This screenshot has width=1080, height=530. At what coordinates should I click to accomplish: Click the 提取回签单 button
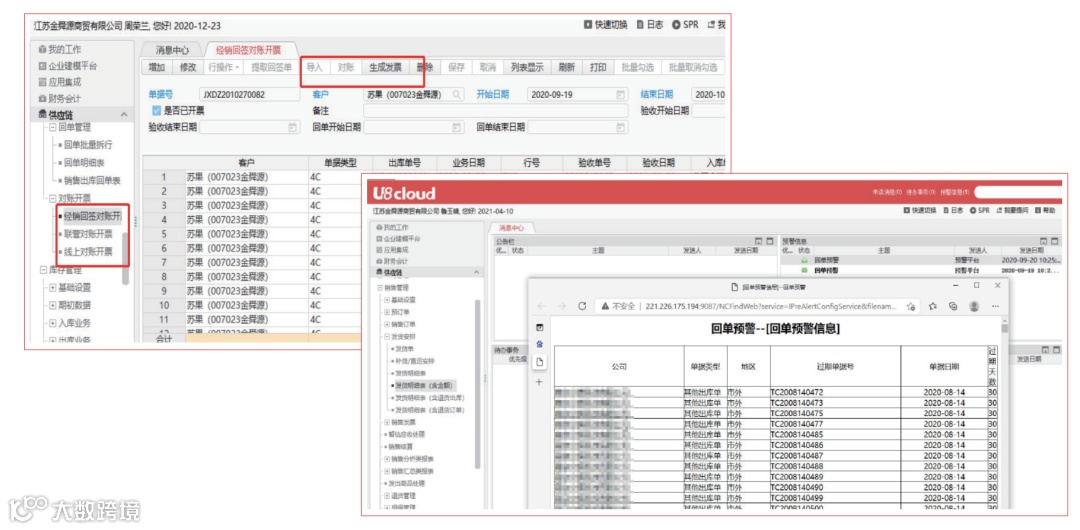coord(271,68)
